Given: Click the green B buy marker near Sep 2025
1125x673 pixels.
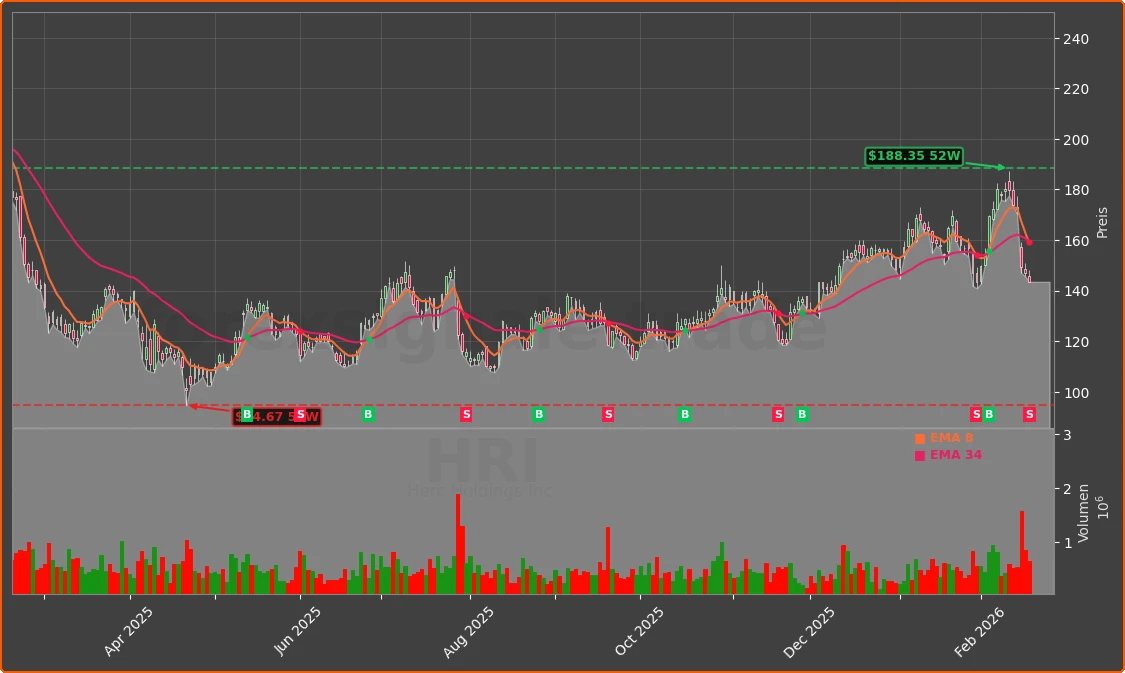Looking at the screenshot, I should click(540, 415).
